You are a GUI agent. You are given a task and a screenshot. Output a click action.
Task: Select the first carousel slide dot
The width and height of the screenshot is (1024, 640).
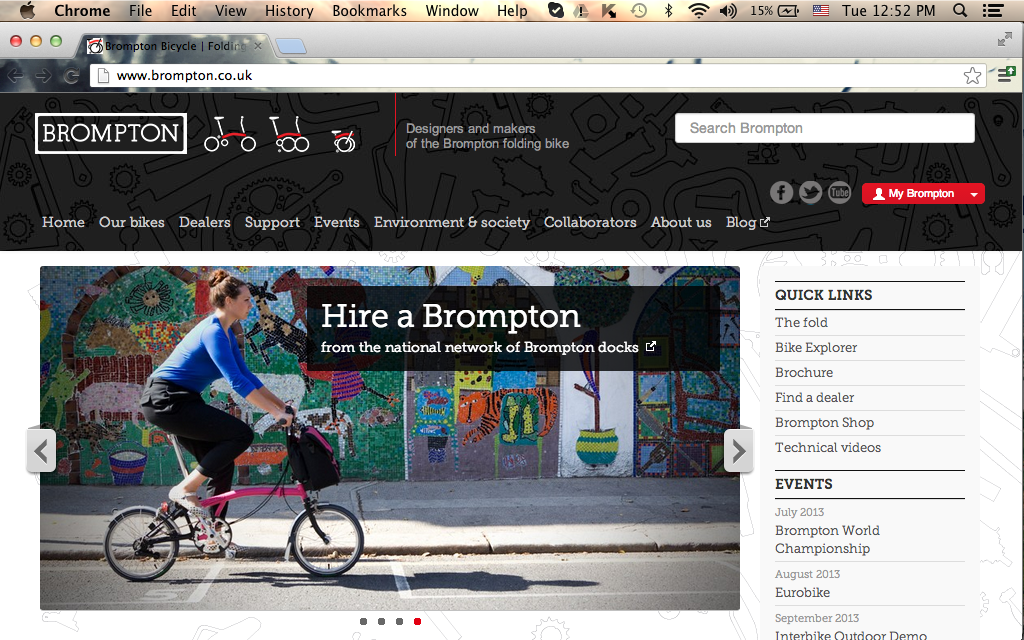point(364,622)
